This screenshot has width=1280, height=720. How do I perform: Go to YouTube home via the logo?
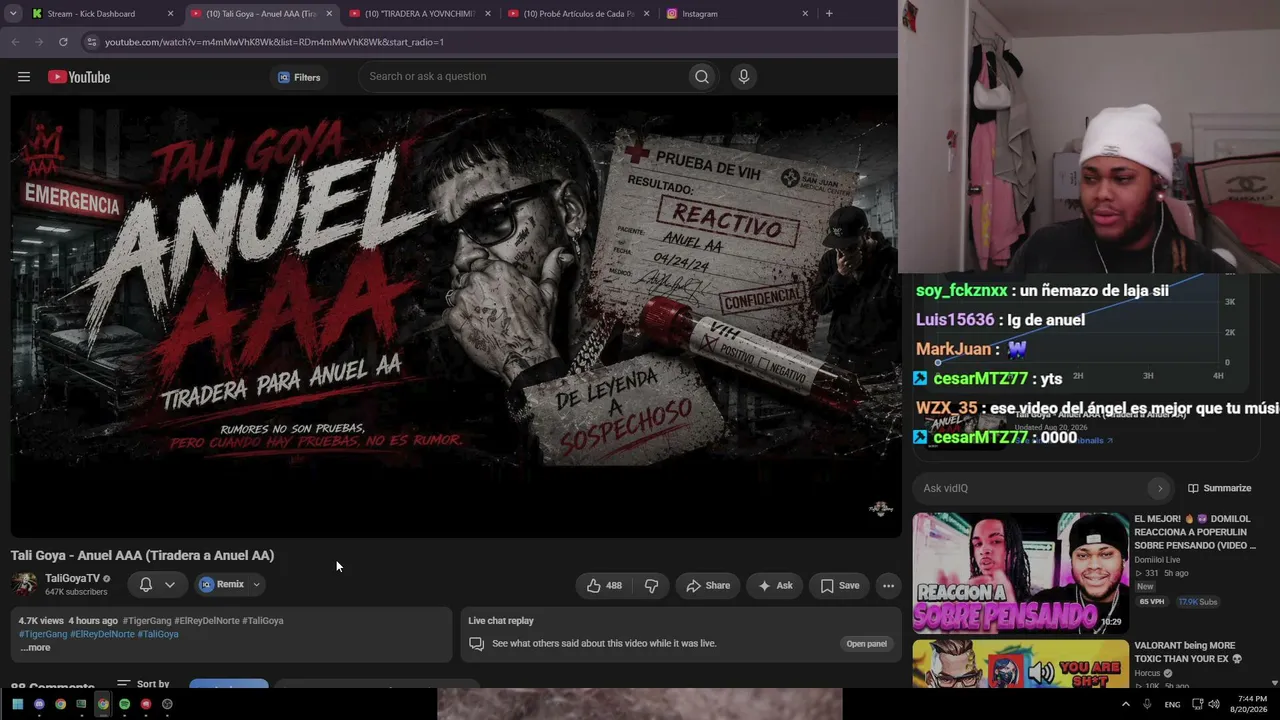(x=79, y=77)
